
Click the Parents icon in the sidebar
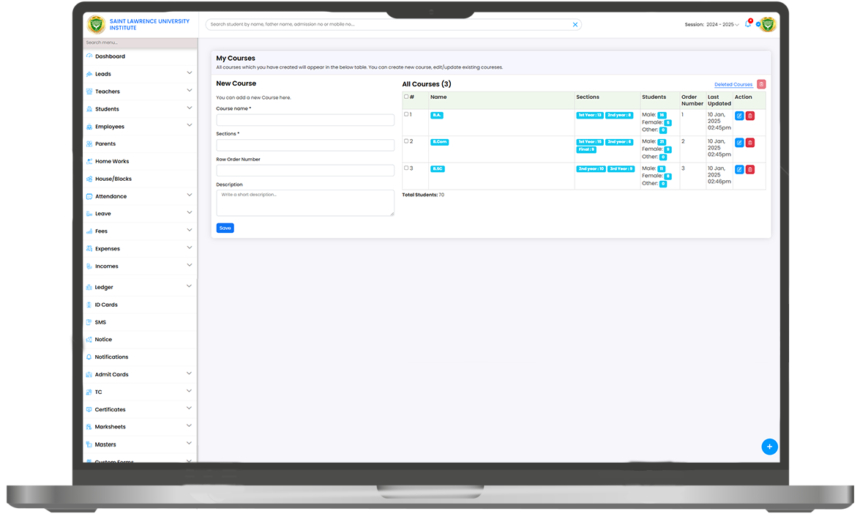pyautogui.click(x=89, y=144)
